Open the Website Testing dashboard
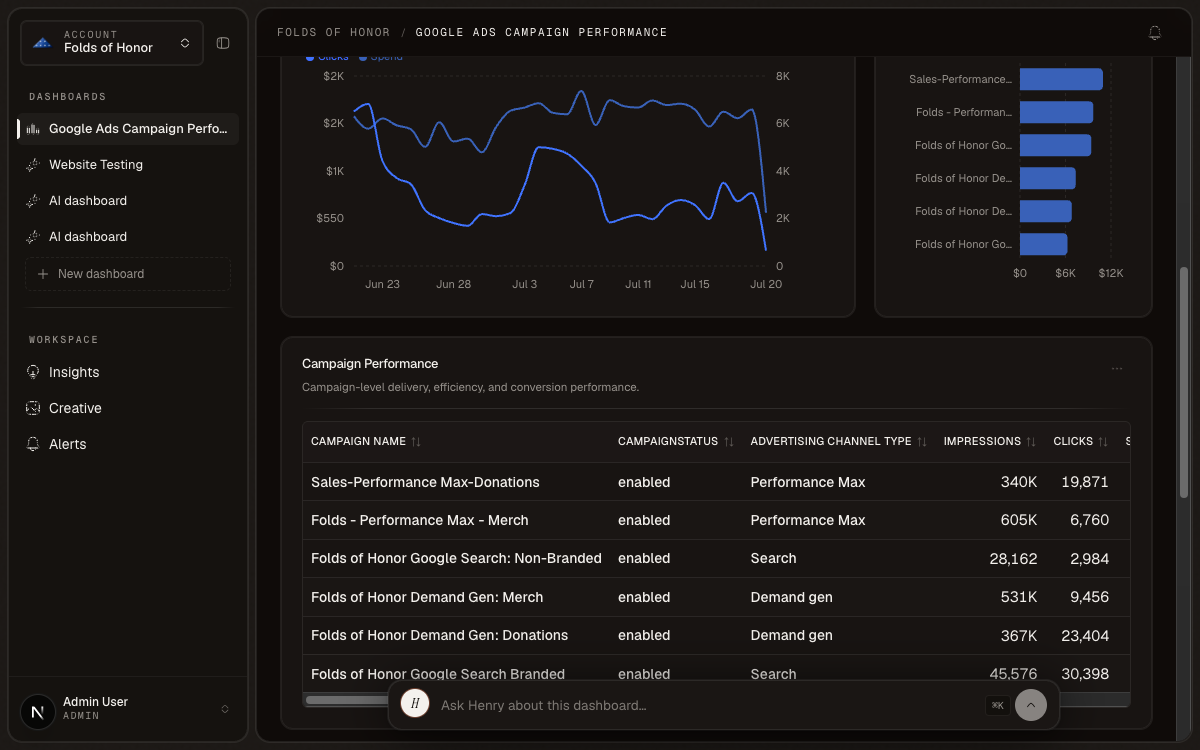This screenshot has height=750, width=1200. coord(128,165)
